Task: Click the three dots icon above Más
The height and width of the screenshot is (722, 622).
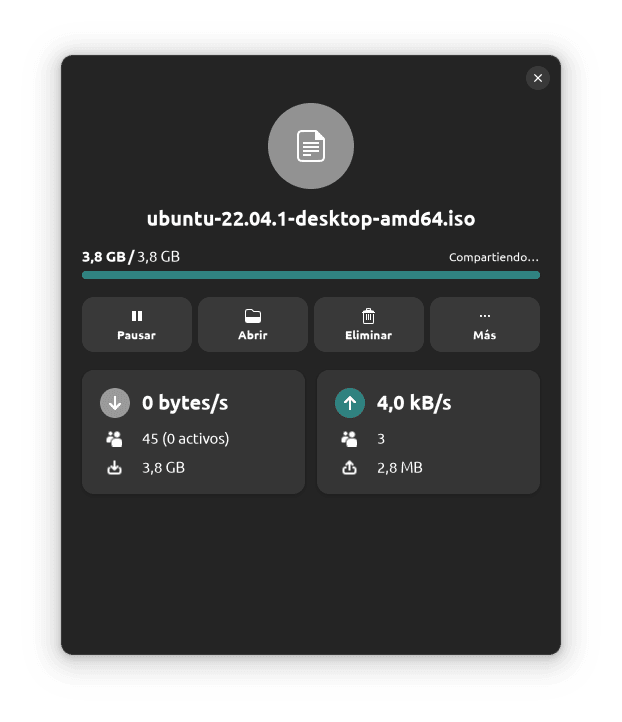Action: tap(485, 316)
